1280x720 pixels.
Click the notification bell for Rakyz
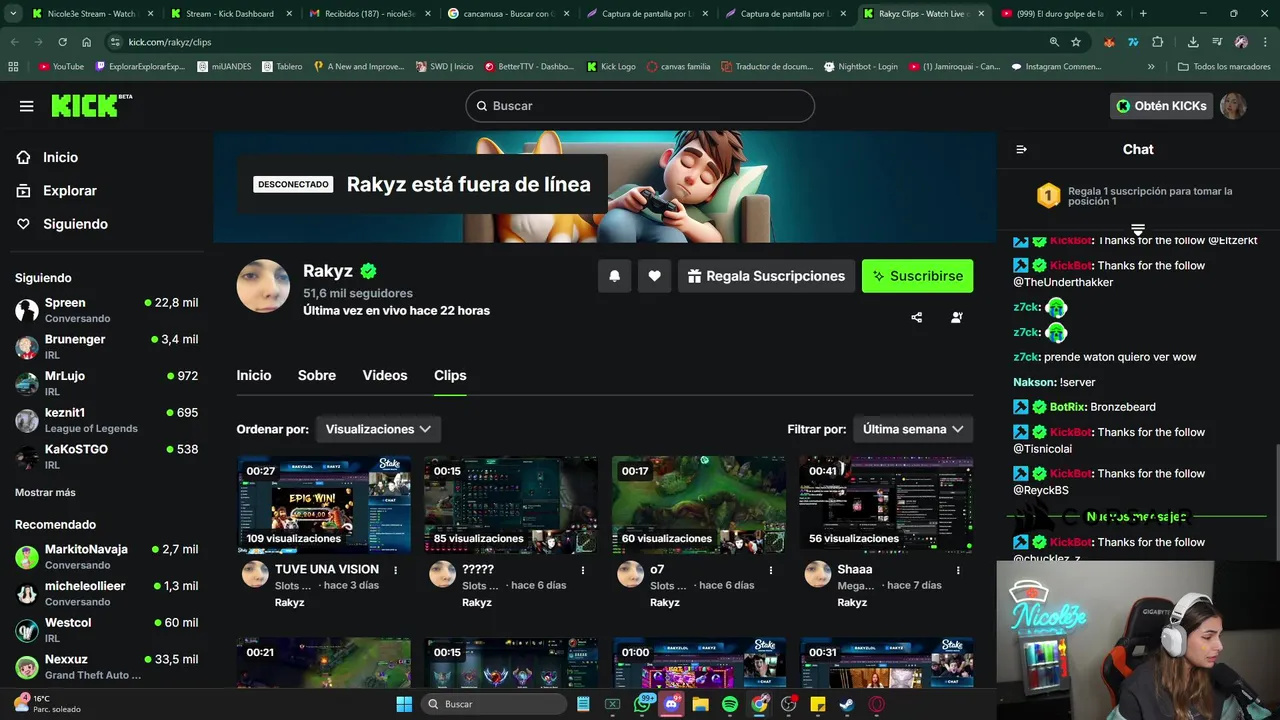pos(615,276)
